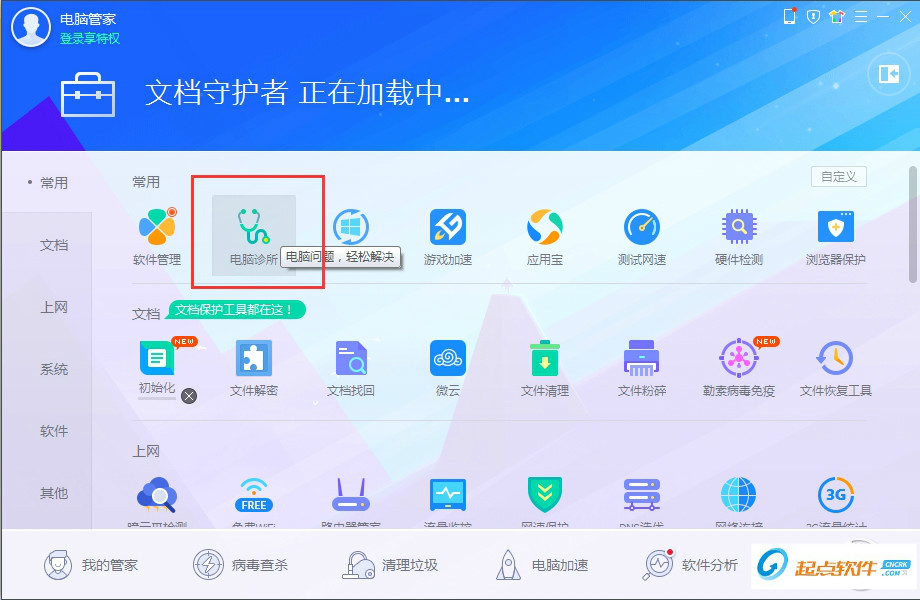Go to 我的管家 in bottom bar
The width and height of the screenshot is (920, 600).
point(91,565)
